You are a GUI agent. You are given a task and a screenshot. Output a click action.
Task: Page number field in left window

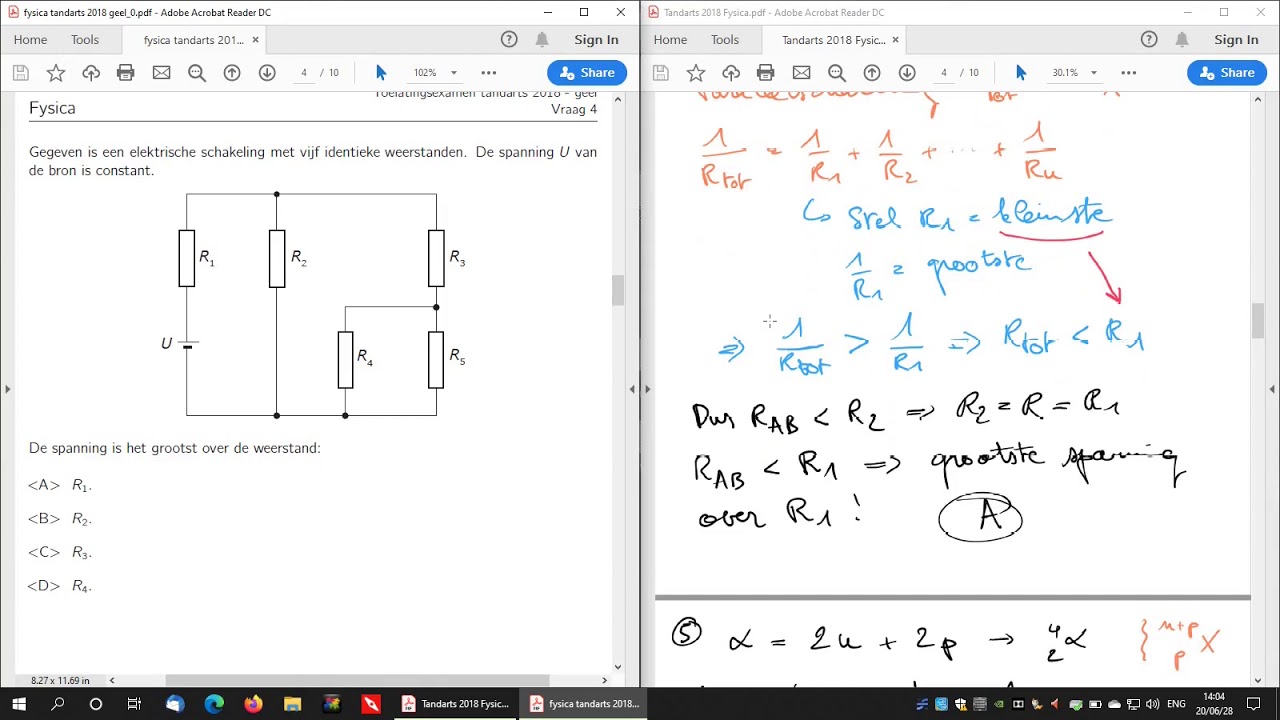[303, 73]
